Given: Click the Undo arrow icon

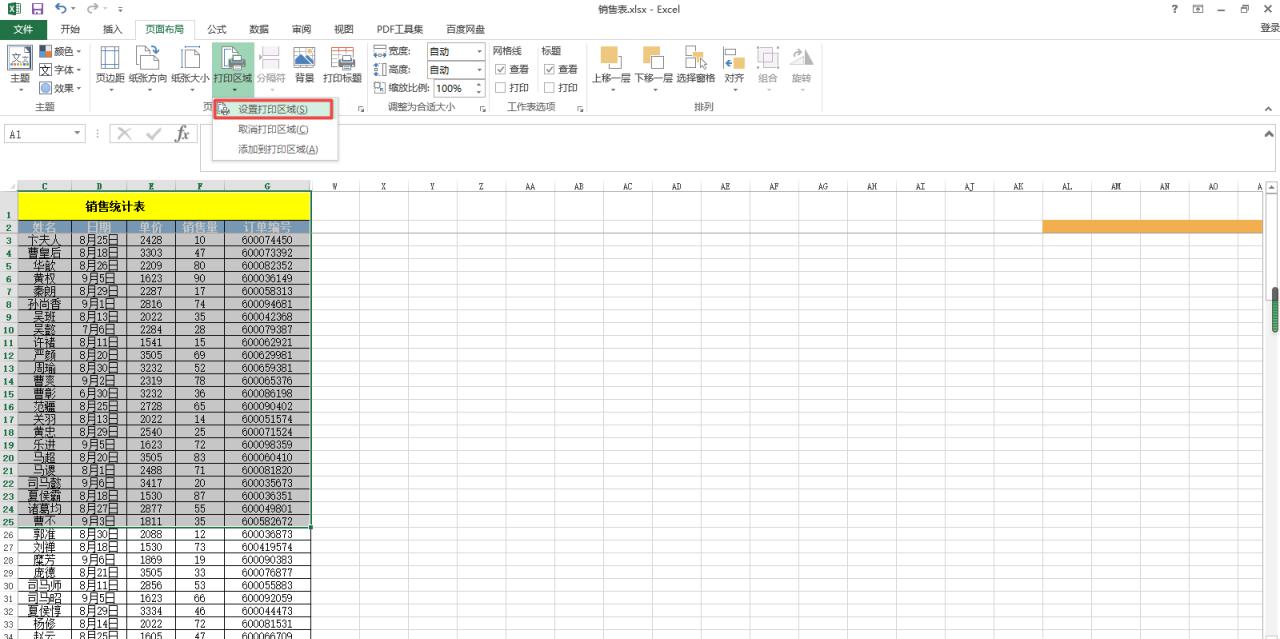Looking at the screenshot, I should coord(62,9).
